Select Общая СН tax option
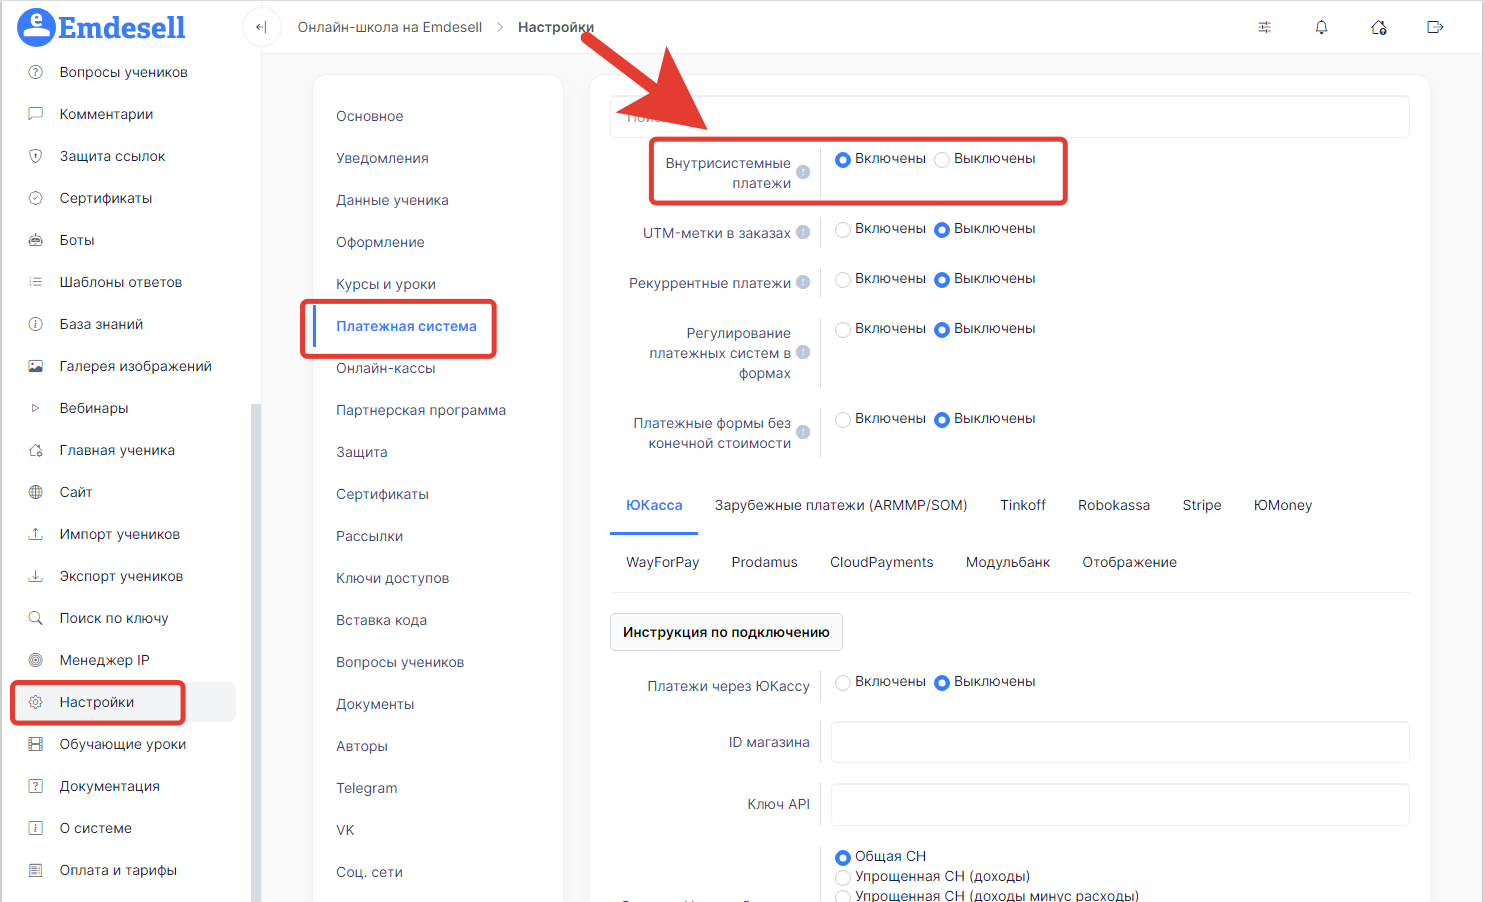Screen dimensions: 1485x902 [x=843, y=857]
